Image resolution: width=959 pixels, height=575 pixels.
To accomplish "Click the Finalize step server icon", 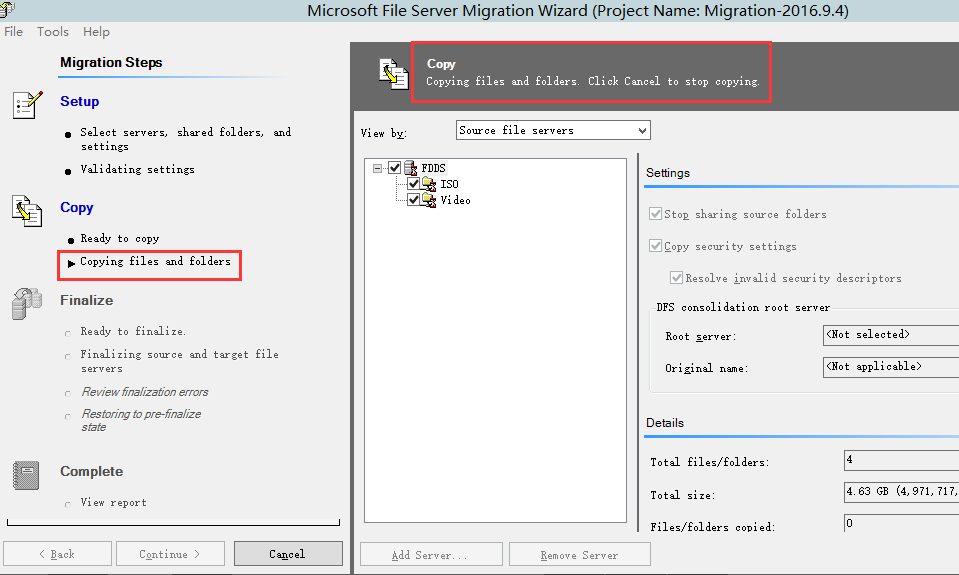I will pyautogui.click(x=27, y=303).
